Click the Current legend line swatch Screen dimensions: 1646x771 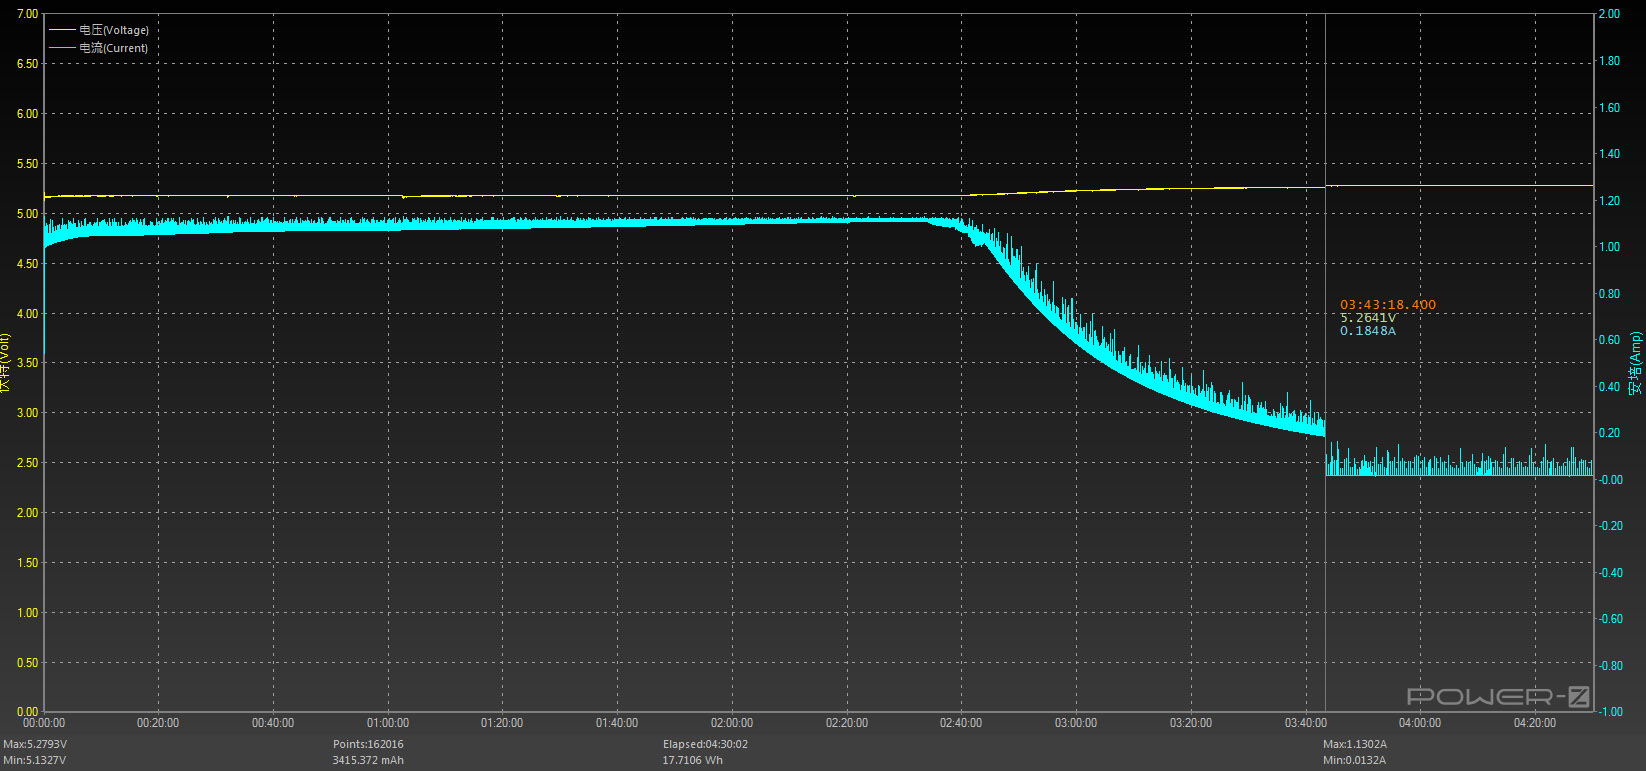pyautogui.click(x=62, y=48)
